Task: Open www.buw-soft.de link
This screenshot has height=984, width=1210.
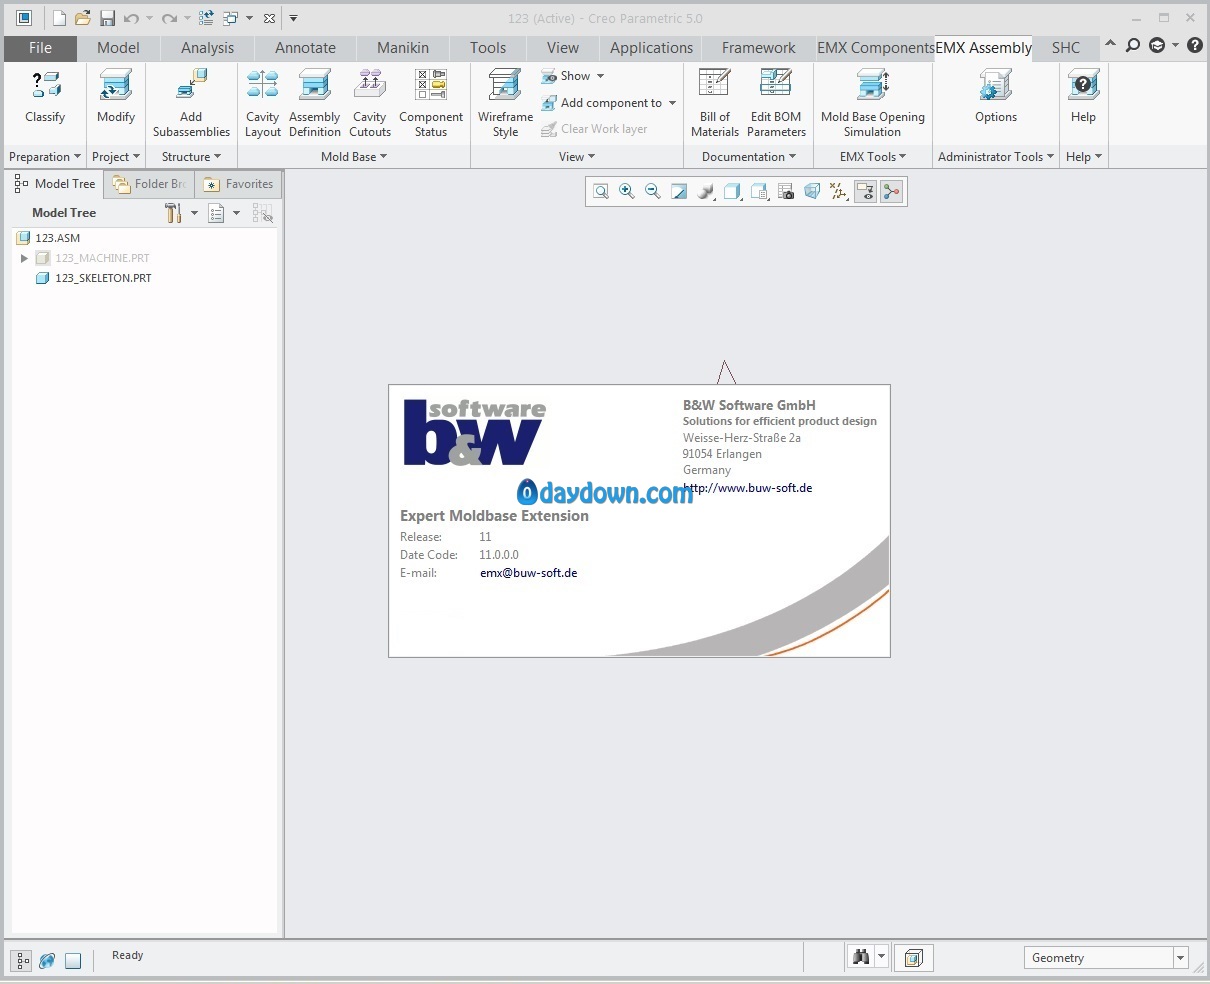Action: click(748, 488)
